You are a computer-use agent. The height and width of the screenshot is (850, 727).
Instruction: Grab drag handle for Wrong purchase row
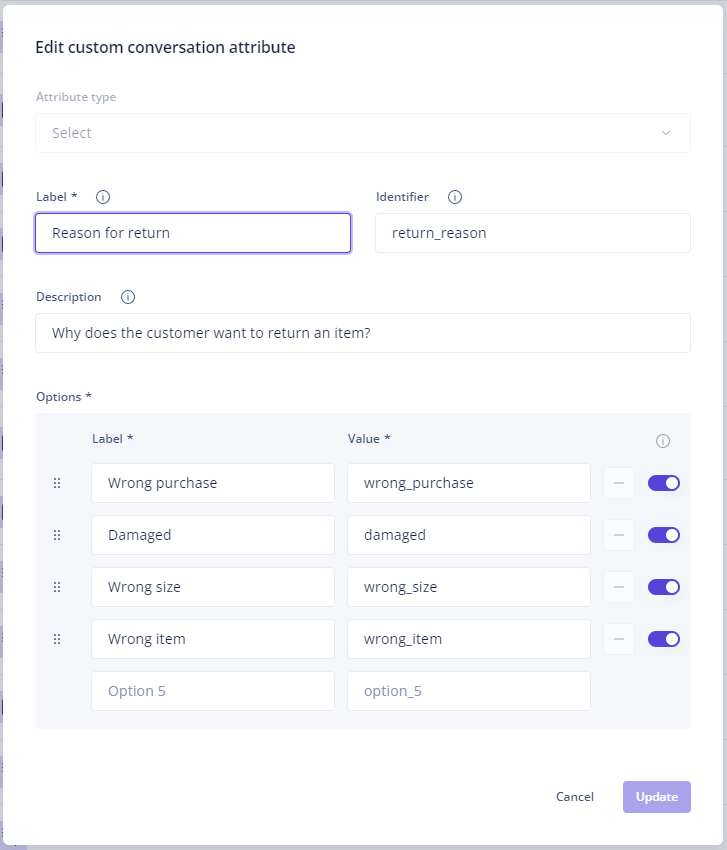57,483
